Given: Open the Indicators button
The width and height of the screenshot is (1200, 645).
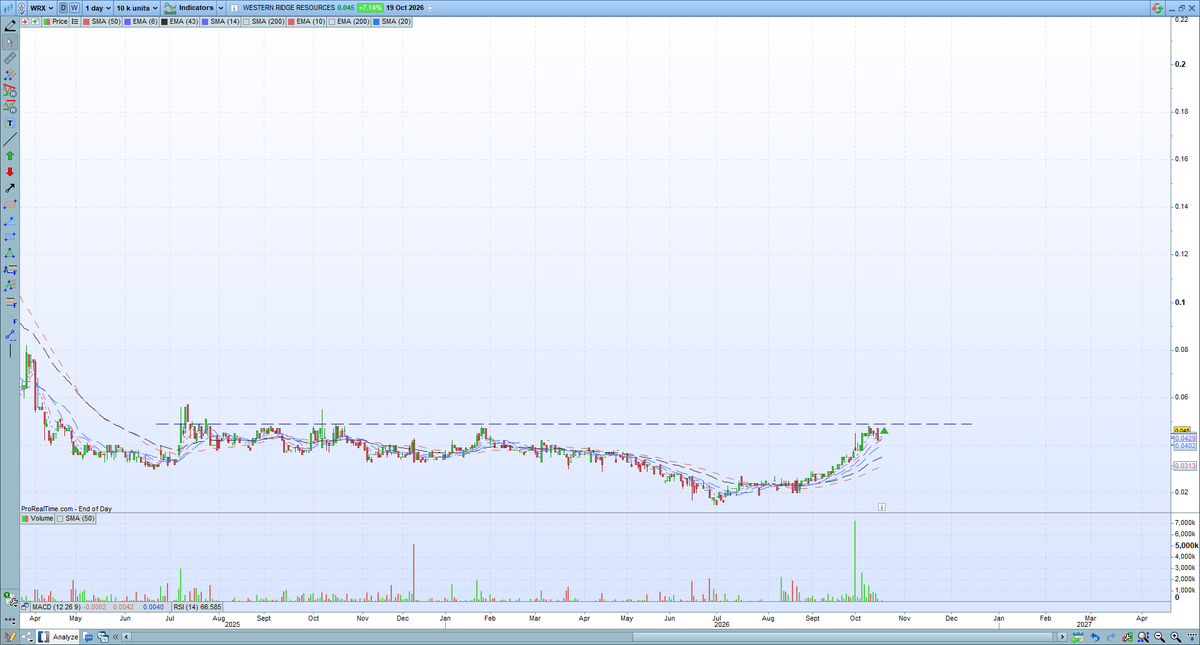Looking at the screenshot, I should tap(190, 8).
